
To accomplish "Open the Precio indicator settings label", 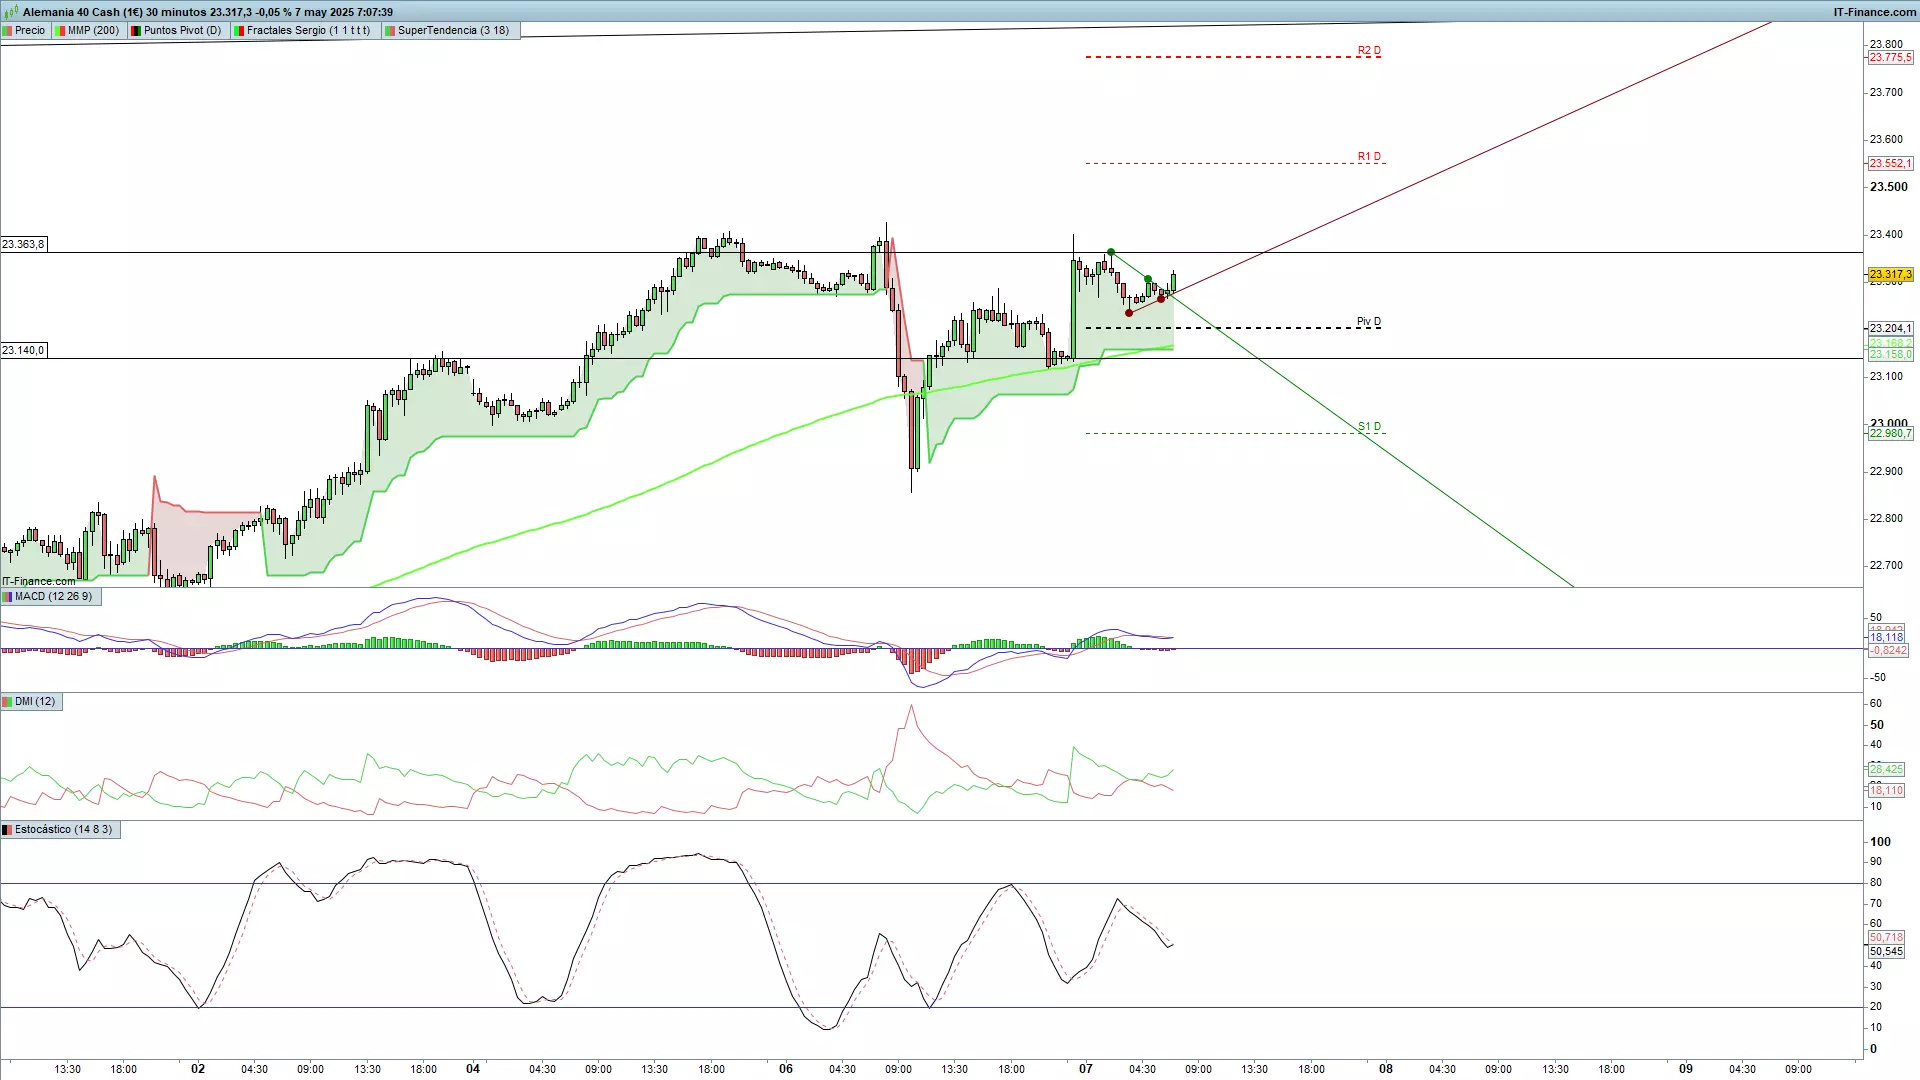I will coord(30,30).
